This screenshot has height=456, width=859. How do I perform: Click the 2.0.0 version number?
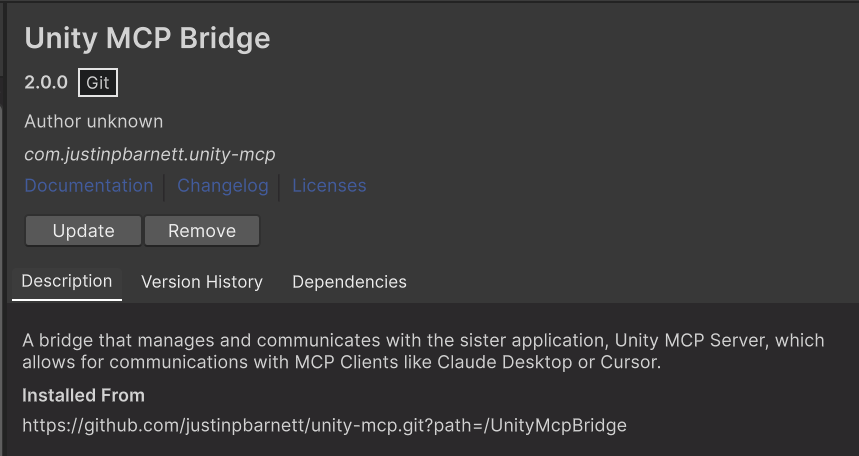click(46, 83)
